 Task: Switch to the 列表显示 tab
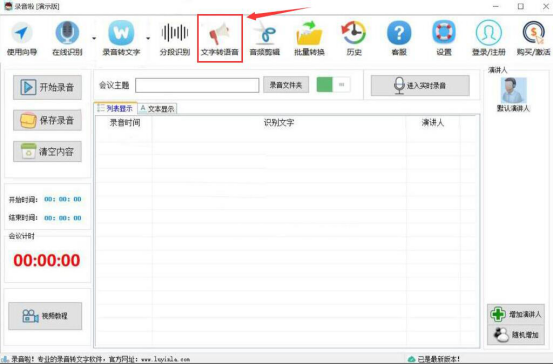click(x=115, y=108)
